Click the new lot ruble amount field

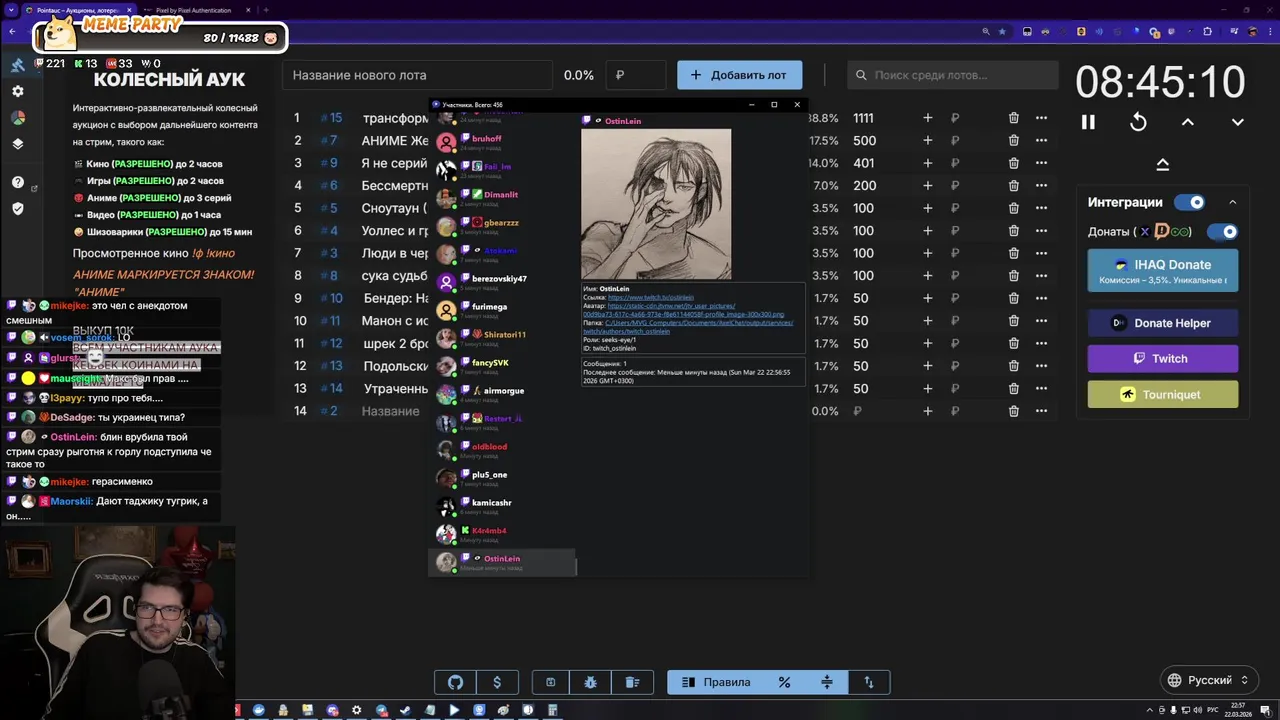[x=635, y=75]
